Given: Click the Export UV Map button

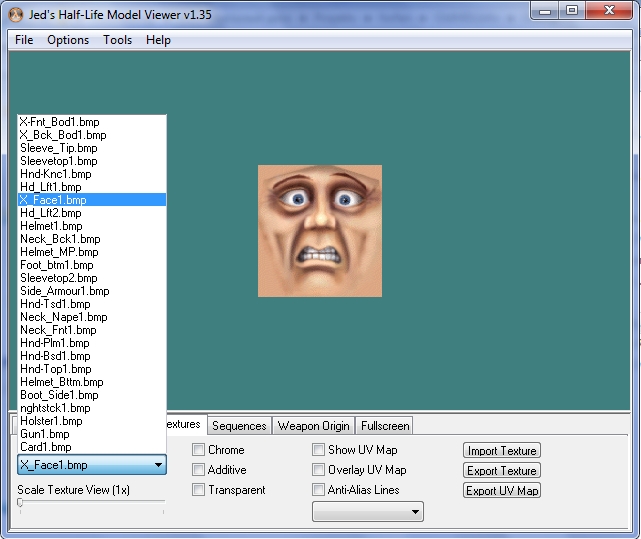Looking at the screenshot, I should click(x=502, y=491).
